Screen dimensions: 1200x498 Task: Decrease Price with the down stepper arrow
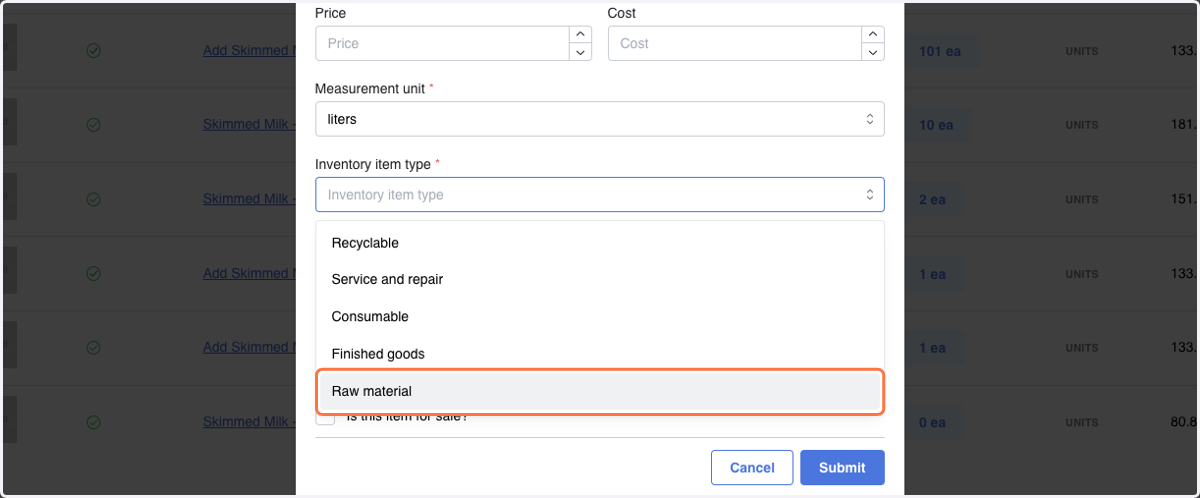tap(580, 53)
